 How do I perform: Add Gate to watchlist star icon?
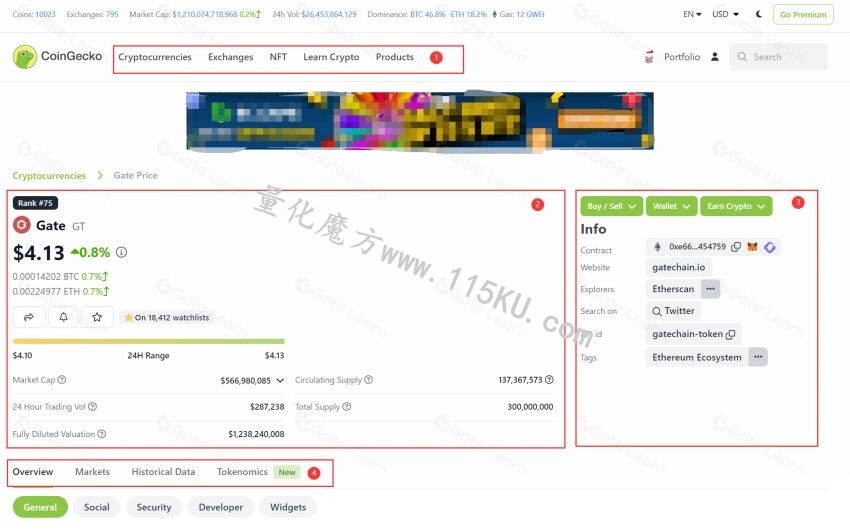[x=97, y=317]
